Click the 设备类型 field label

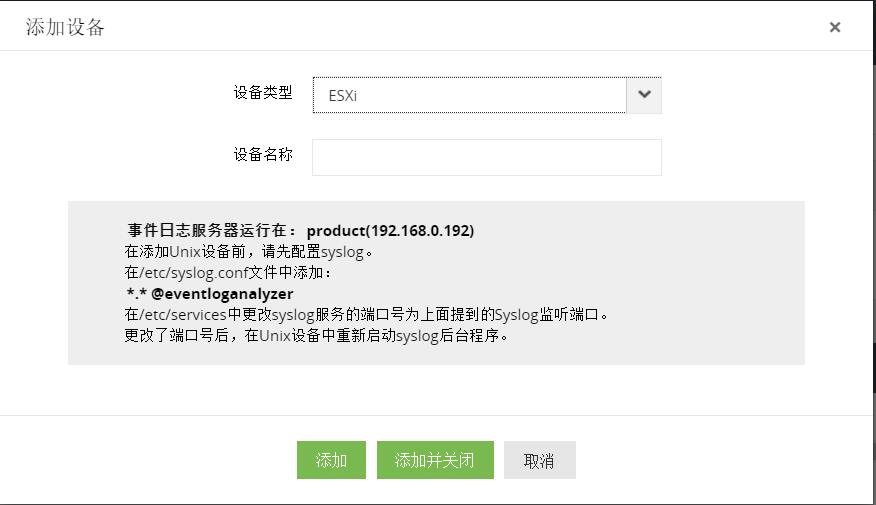(263, 93)
